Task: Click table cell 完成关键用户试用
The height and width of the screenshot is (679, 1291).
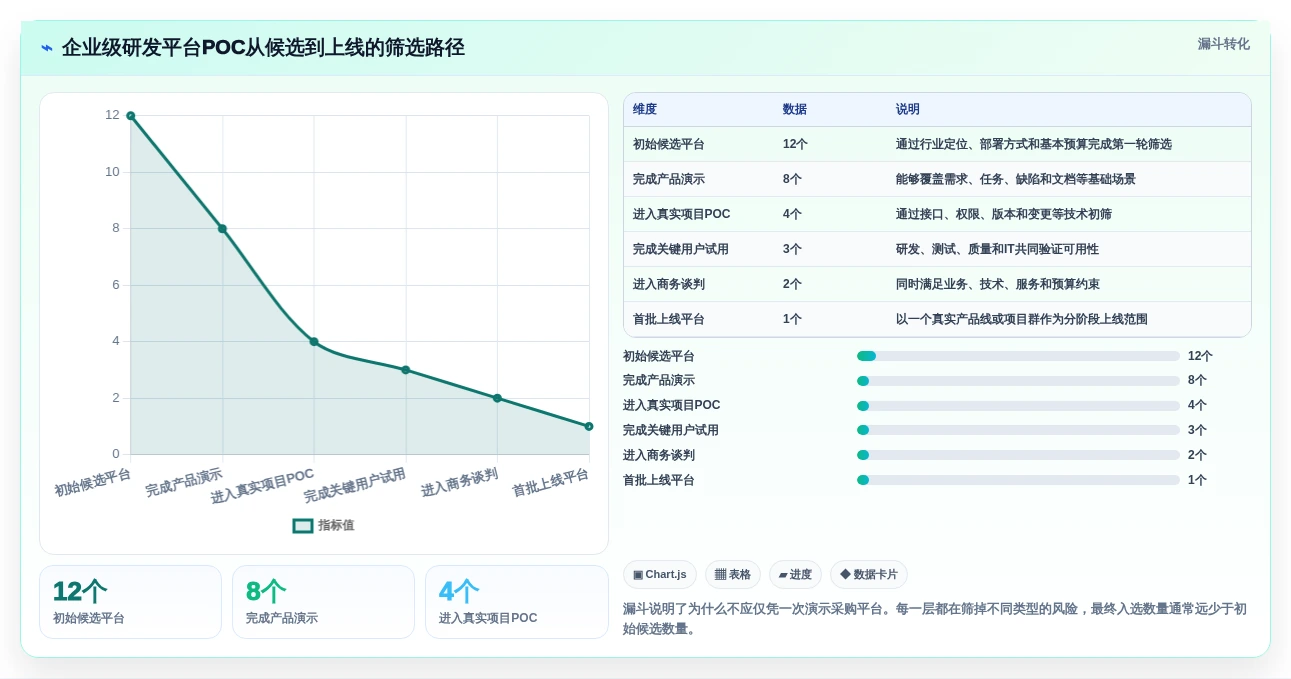Action: coord(681,249)
